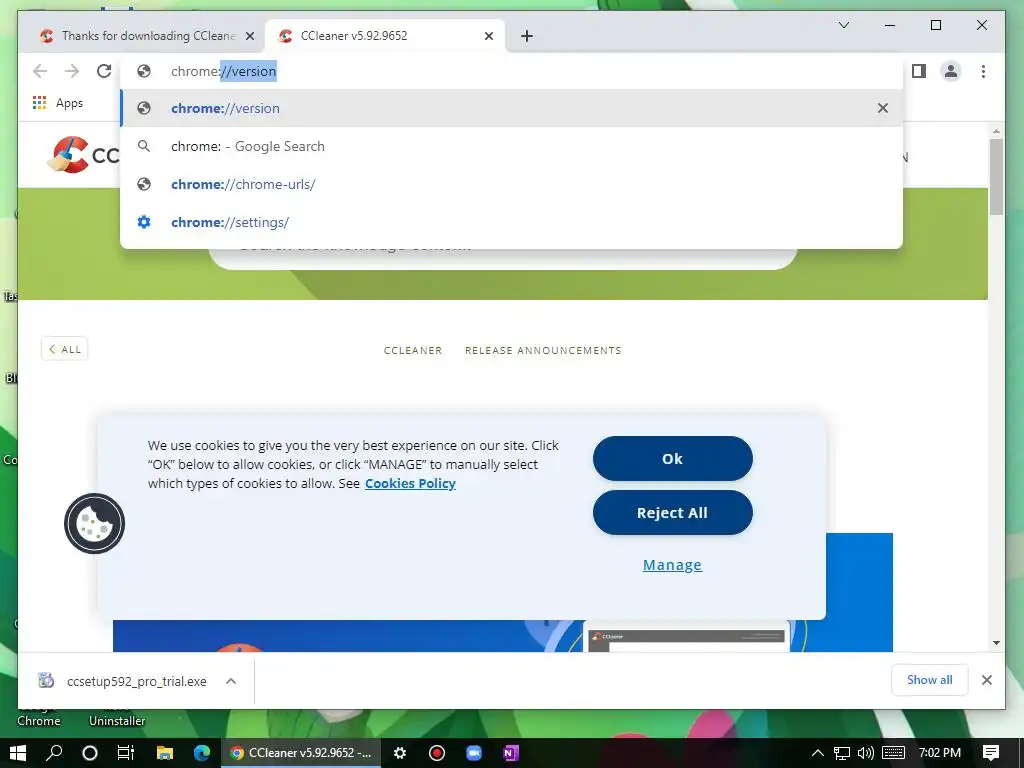
Task: Open the Windows Start menu
Action: [18, 753]
